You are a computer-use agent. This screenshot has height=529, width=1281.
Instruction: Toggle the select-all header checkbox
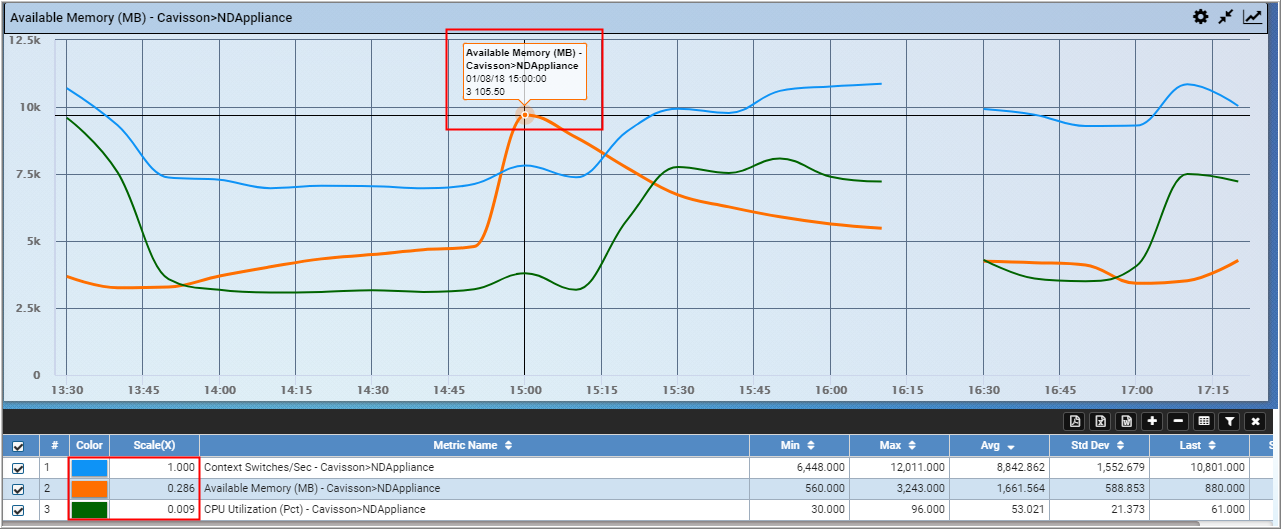18,446
